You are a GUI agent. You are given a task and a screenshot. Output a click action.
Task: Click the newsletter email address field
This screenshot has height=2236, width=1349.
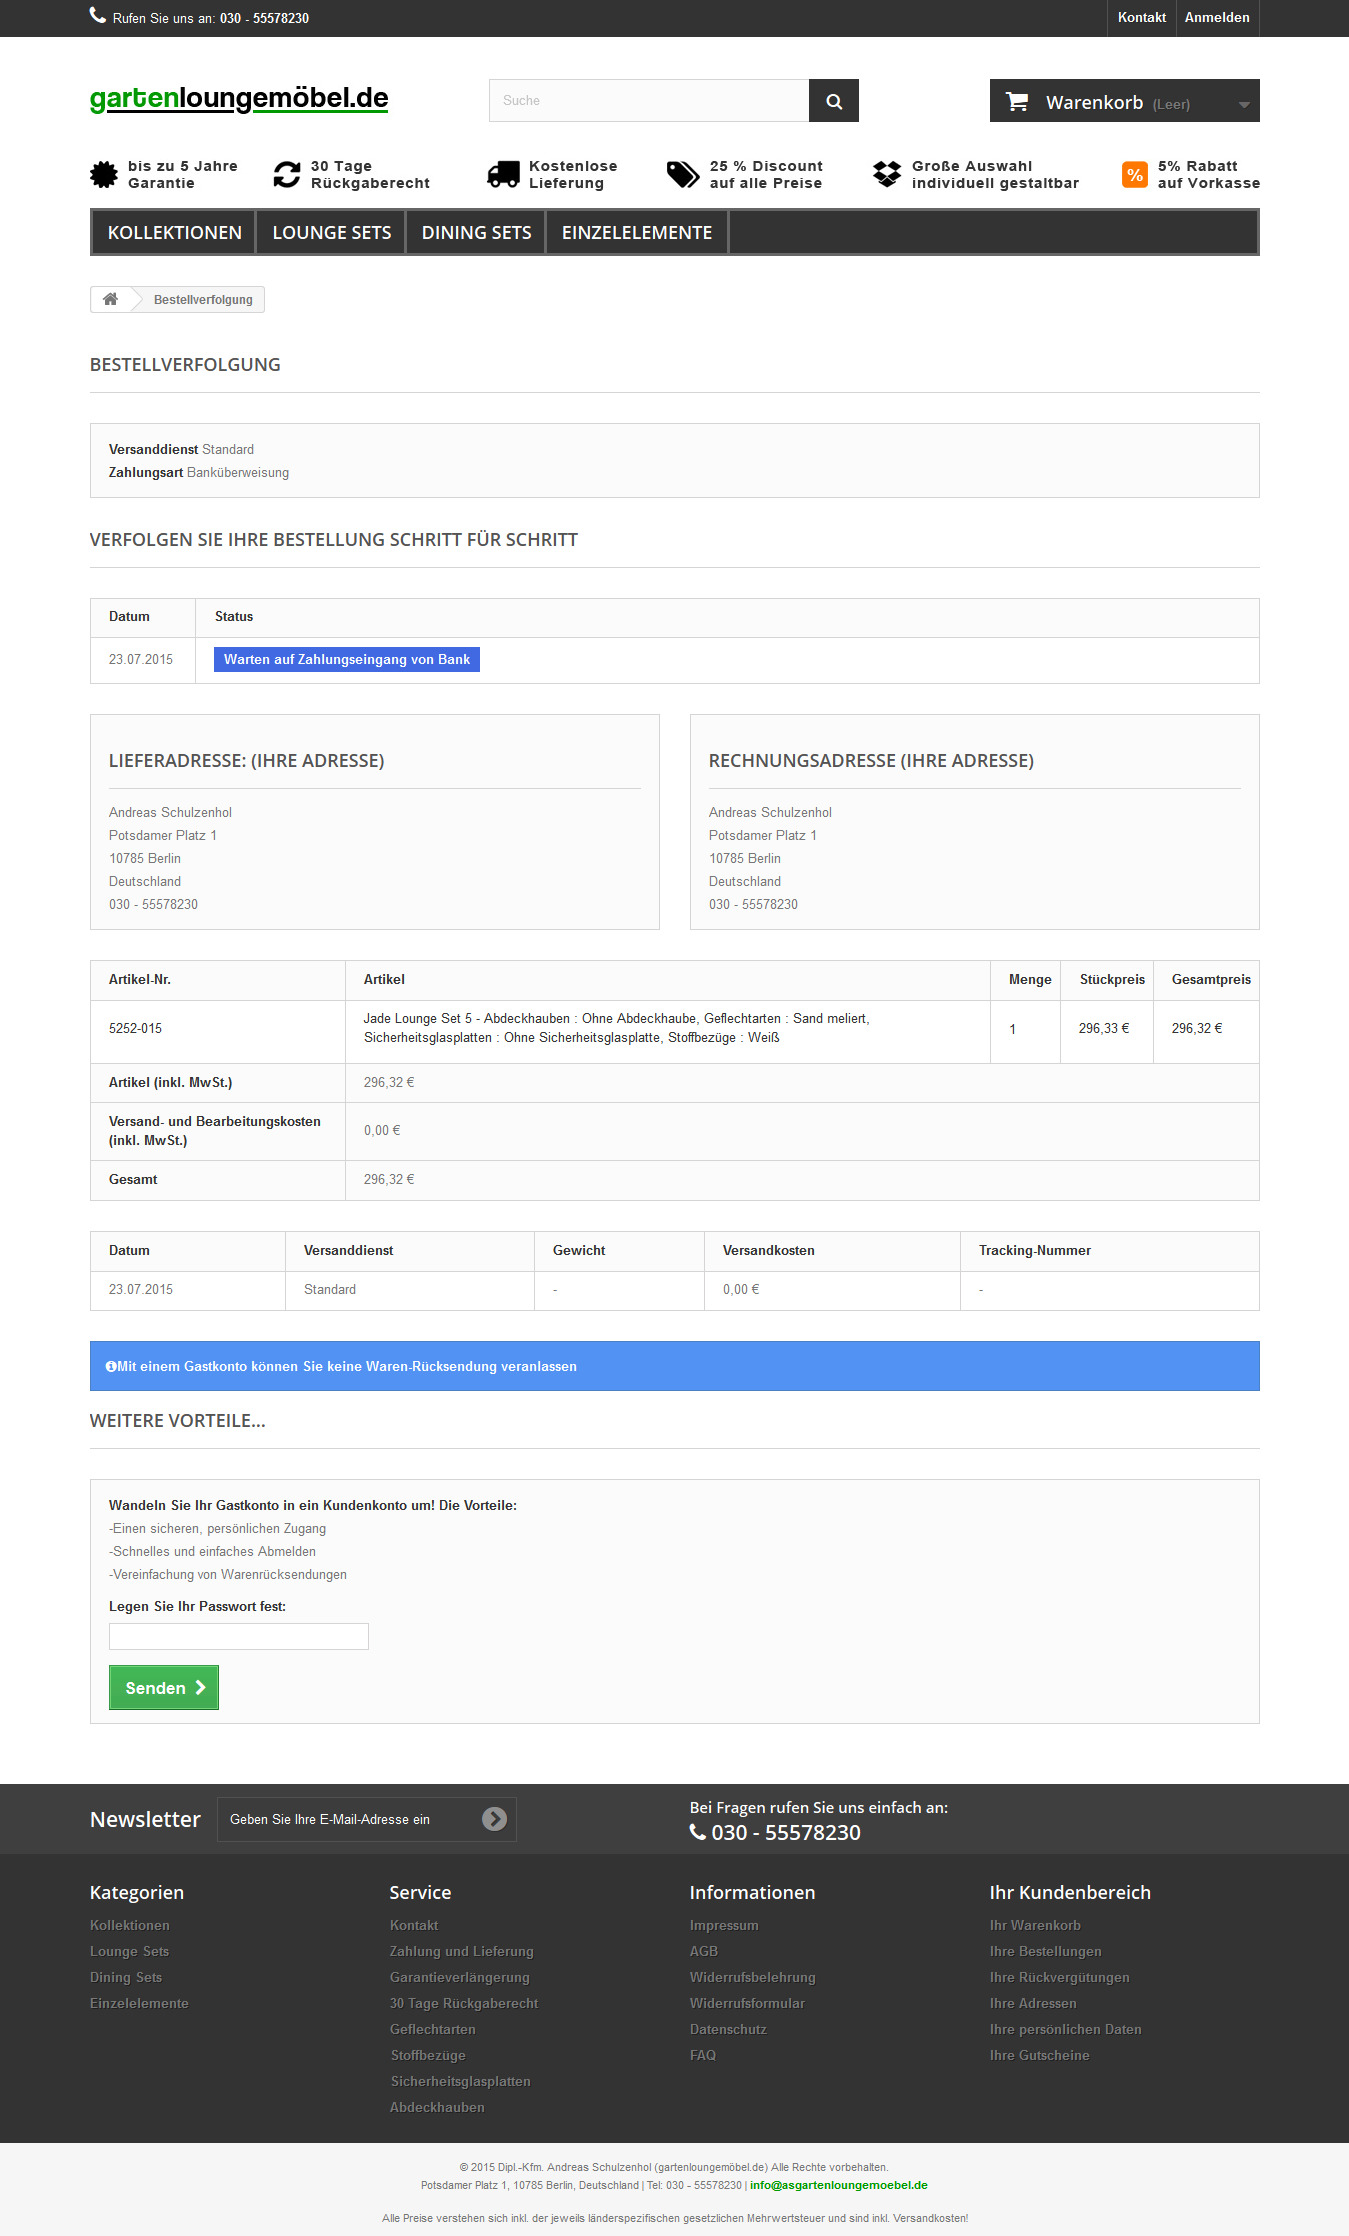[350, 1819]
